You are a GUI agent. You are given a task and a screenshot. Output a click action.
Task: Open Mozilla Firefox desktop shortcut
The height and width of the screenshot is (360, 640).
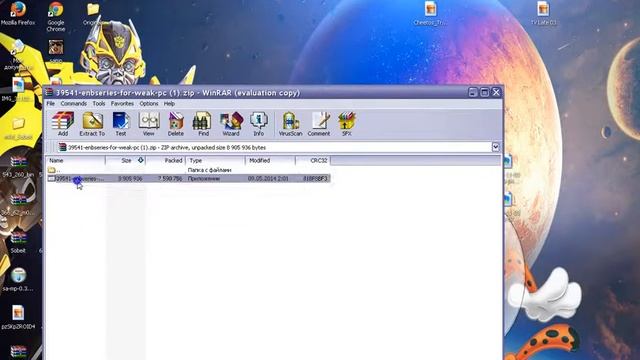[x=18, y=13]
